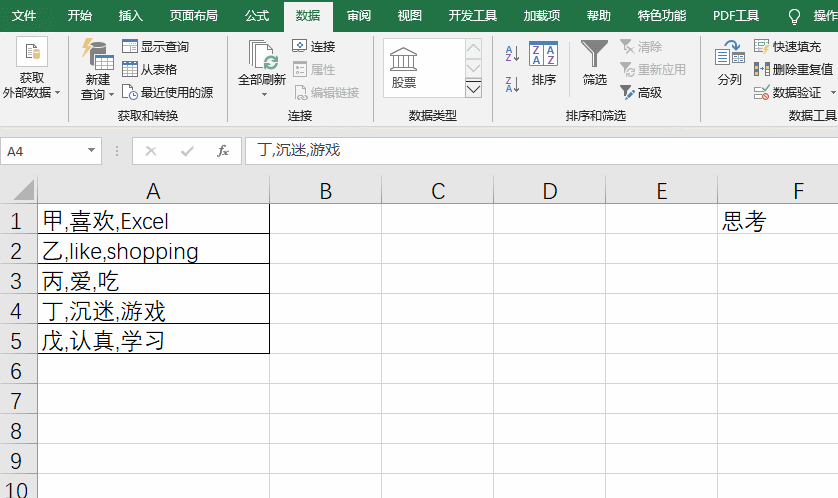Screen dimensions: 838x498
Task: Switch to Home (开始) tab
Action: click(80, 15)
